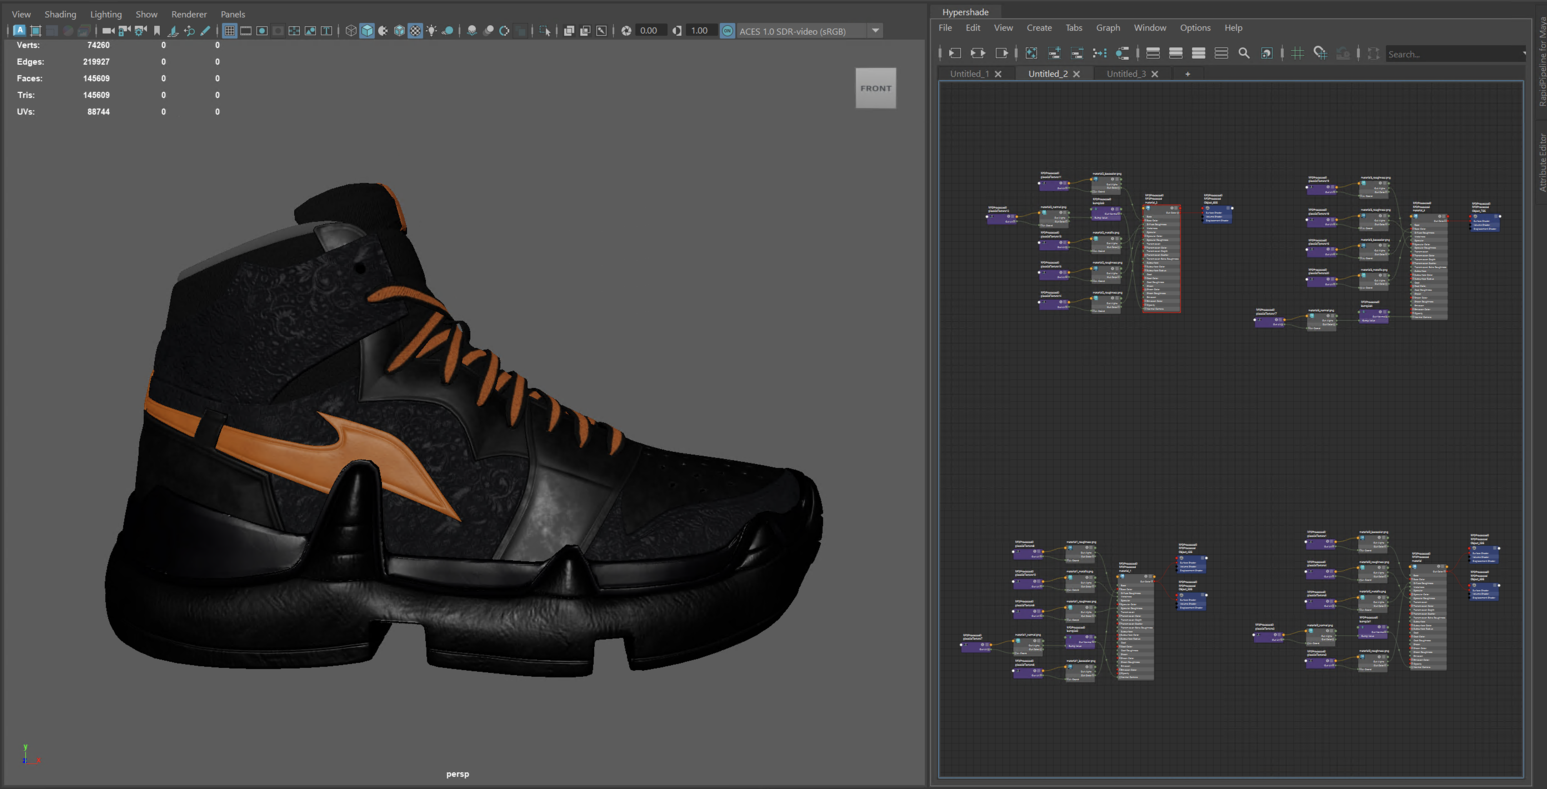Image resolution: width=1547 pixels, height=789 pixels.
Task: Switch to the Untitled_3 graph tab
Action: 1126,74
